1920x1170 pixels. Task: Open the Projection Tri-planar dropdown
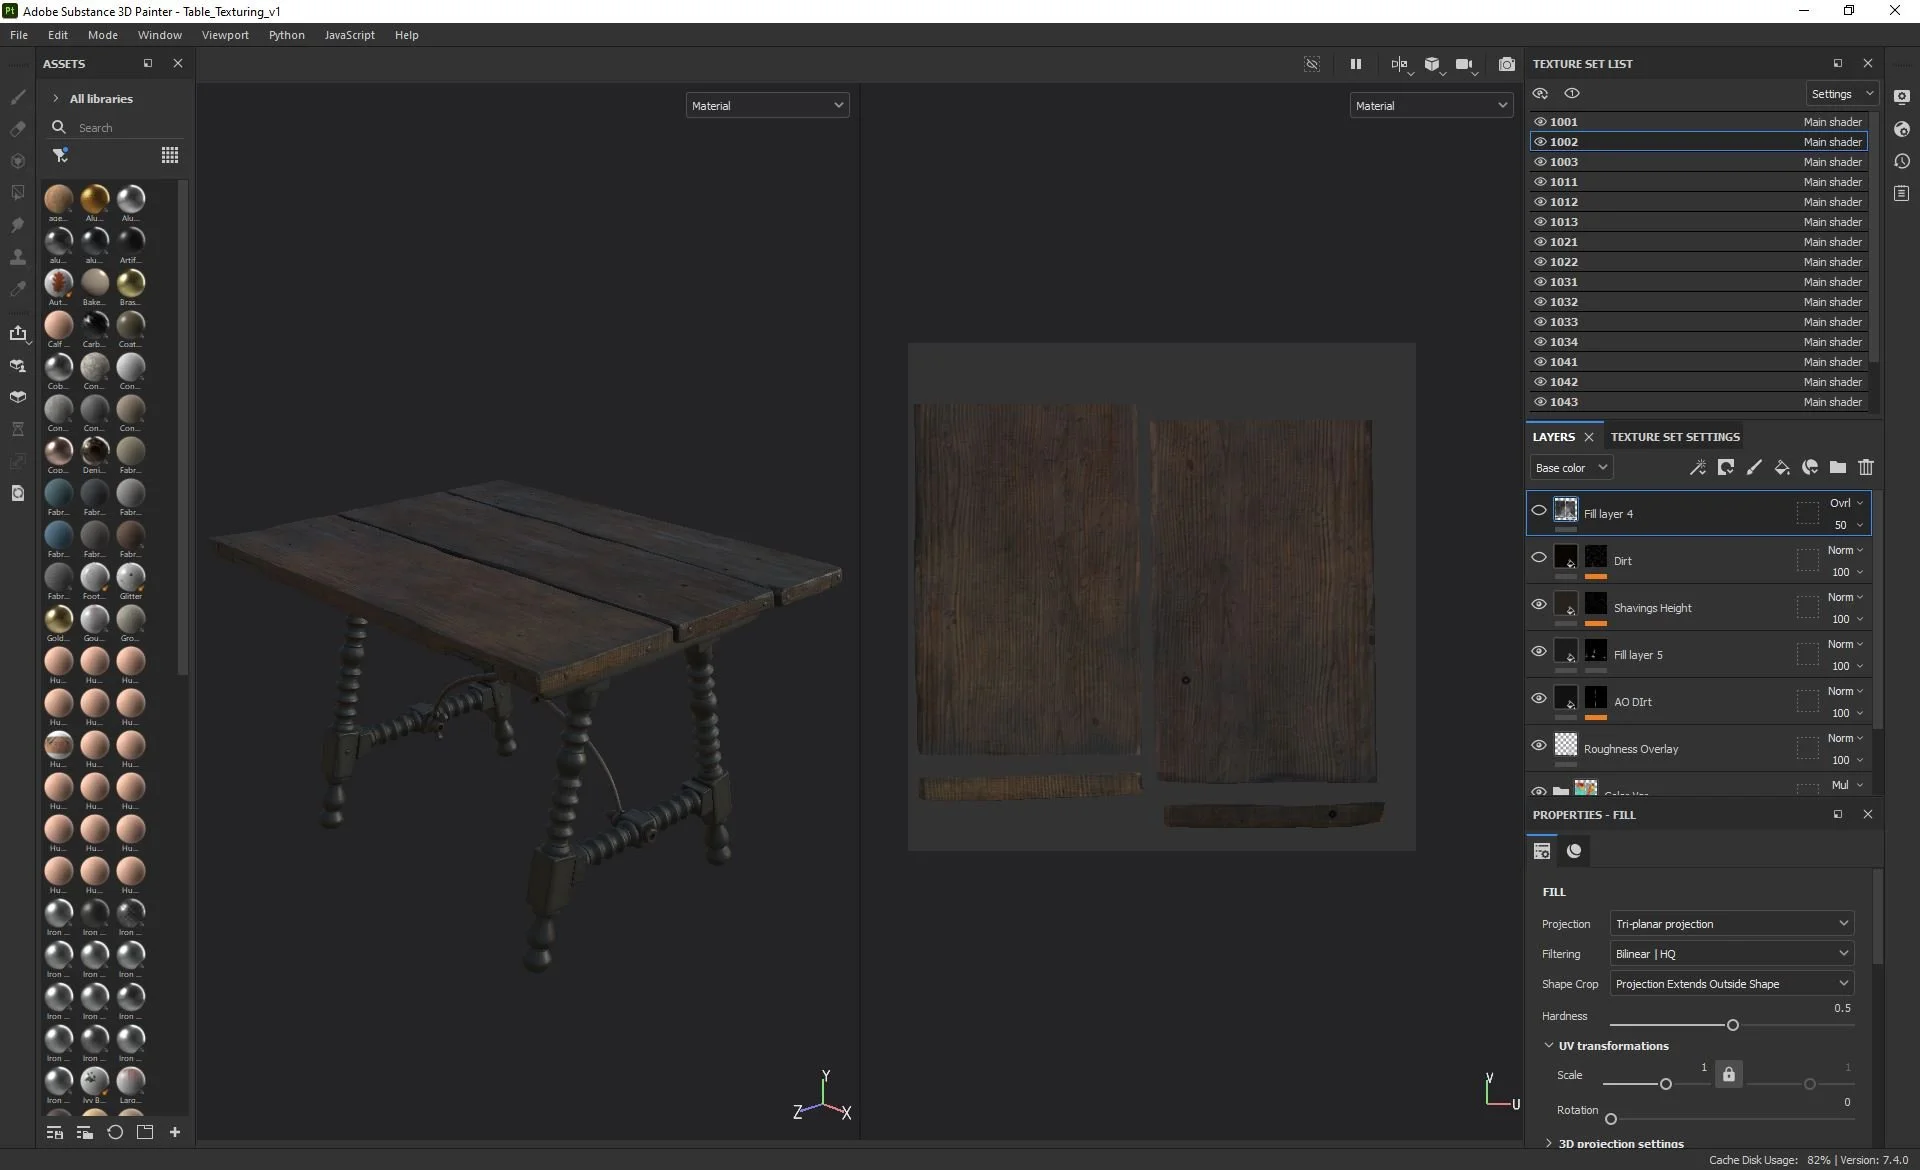click(1731, 924)
